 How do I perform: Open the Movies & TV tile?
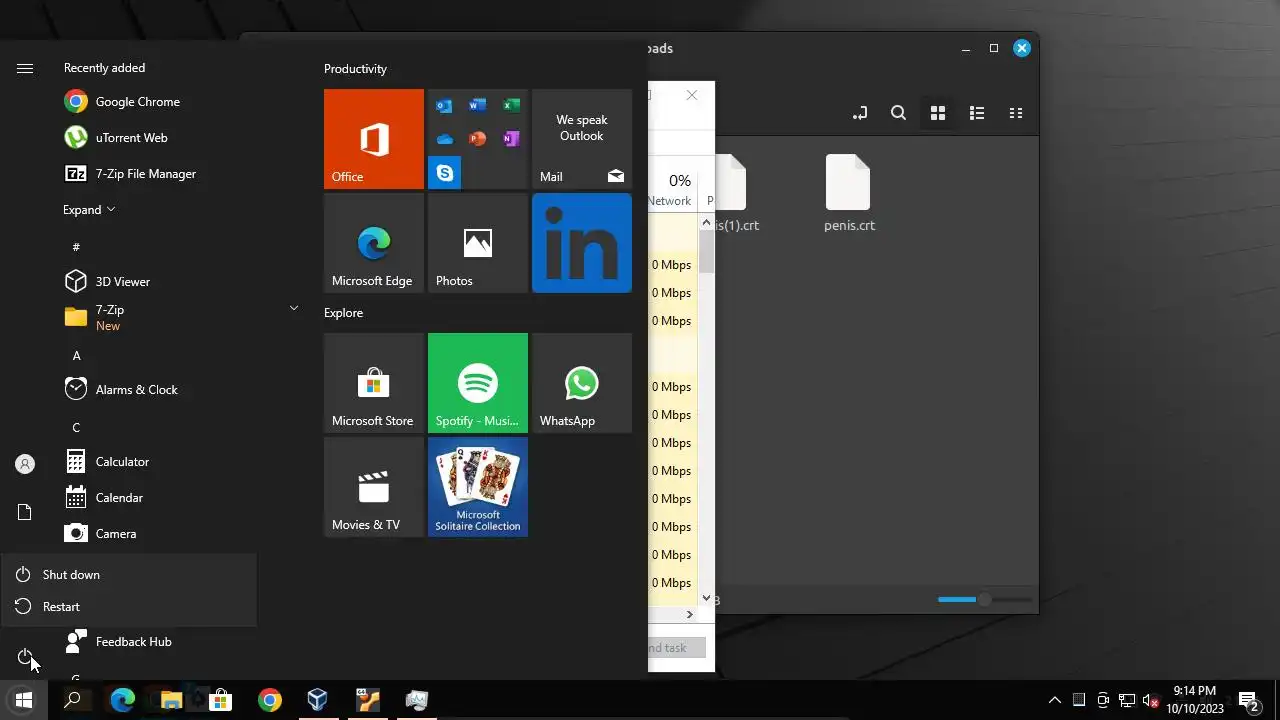click(x=374, y=487)
